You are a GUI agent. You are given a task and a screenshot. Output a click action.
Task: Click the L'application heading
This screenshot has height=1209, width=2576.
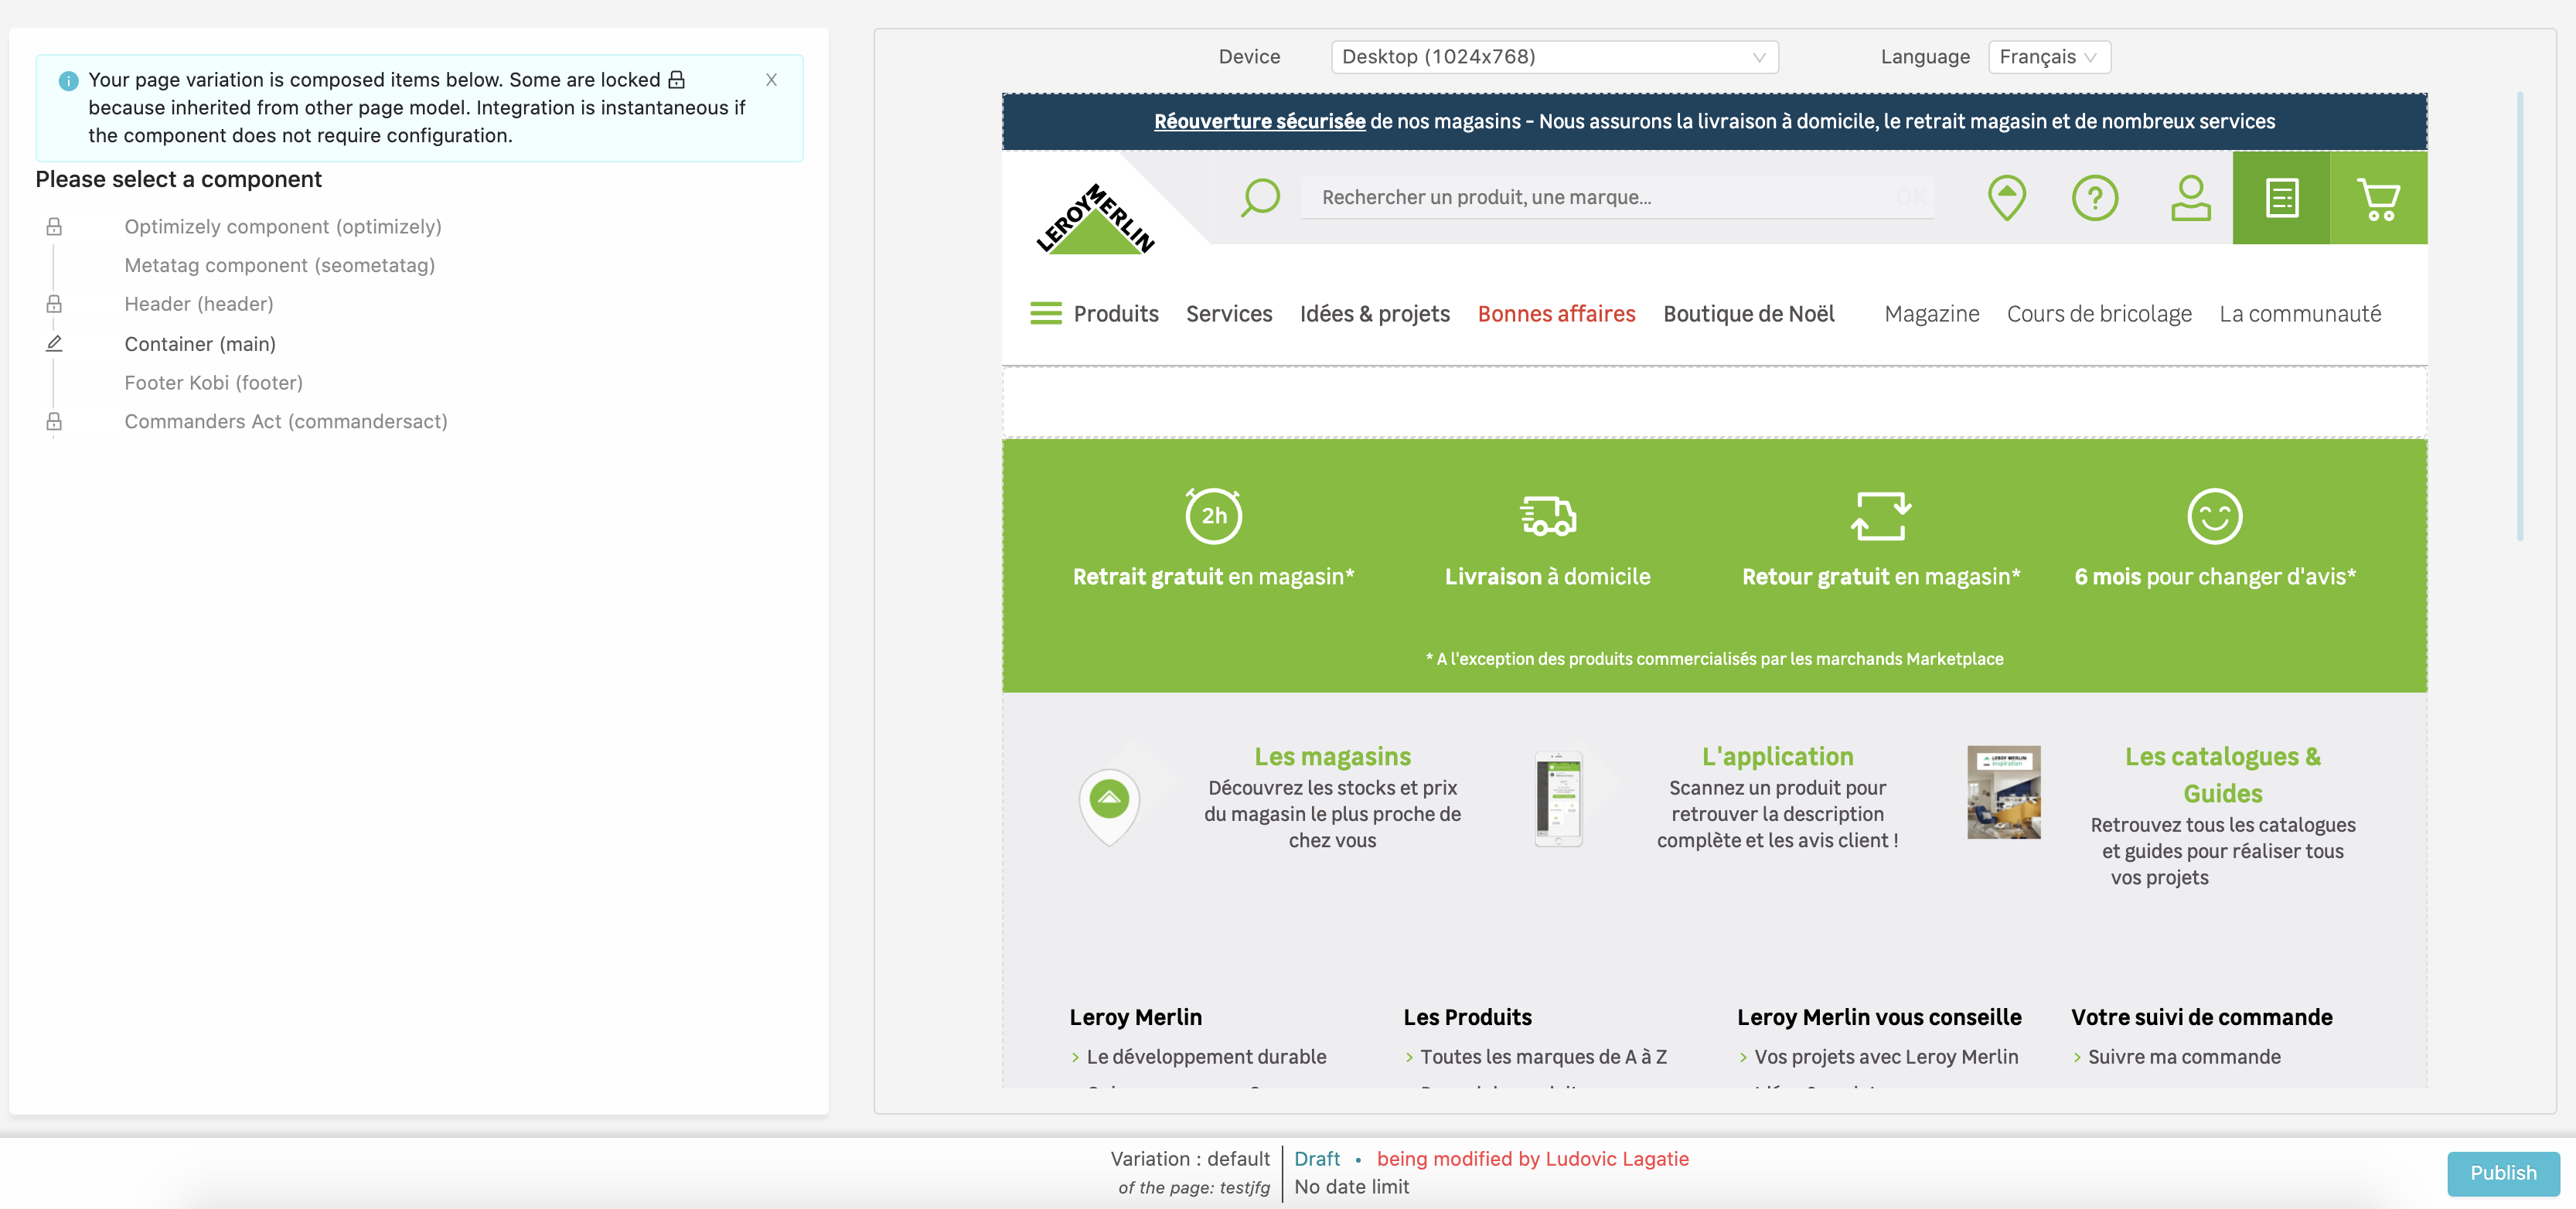pyautogui.click(x=1777, y=757)
